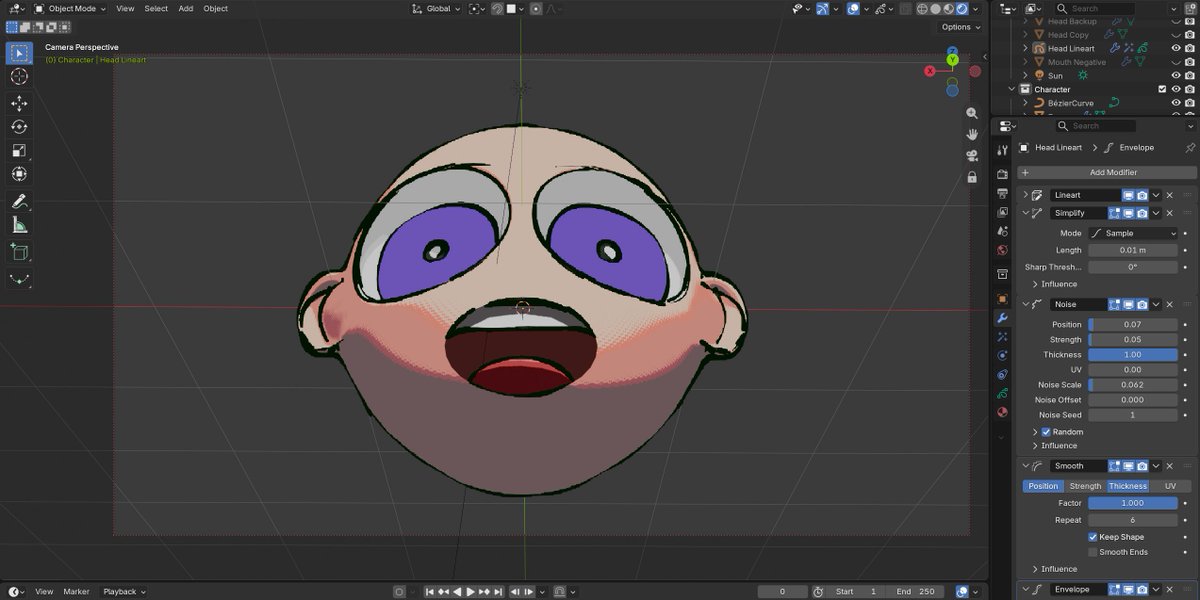Viewport: 1200px width, 600px height.
Task: Toggle the Sun object's eye visibility
Action: pyautogui.click(x=1176, y=75)
